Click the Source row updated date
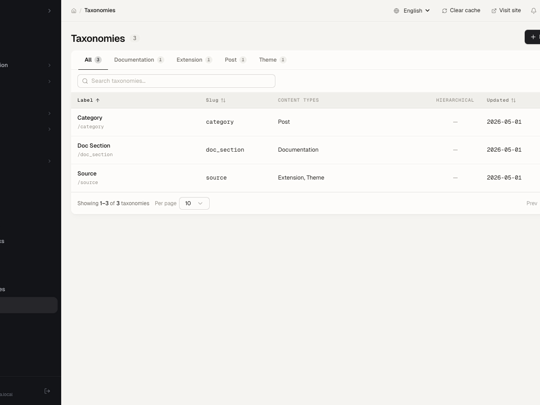This screenshot has height=405, width=540. click(x=504, y=178)
